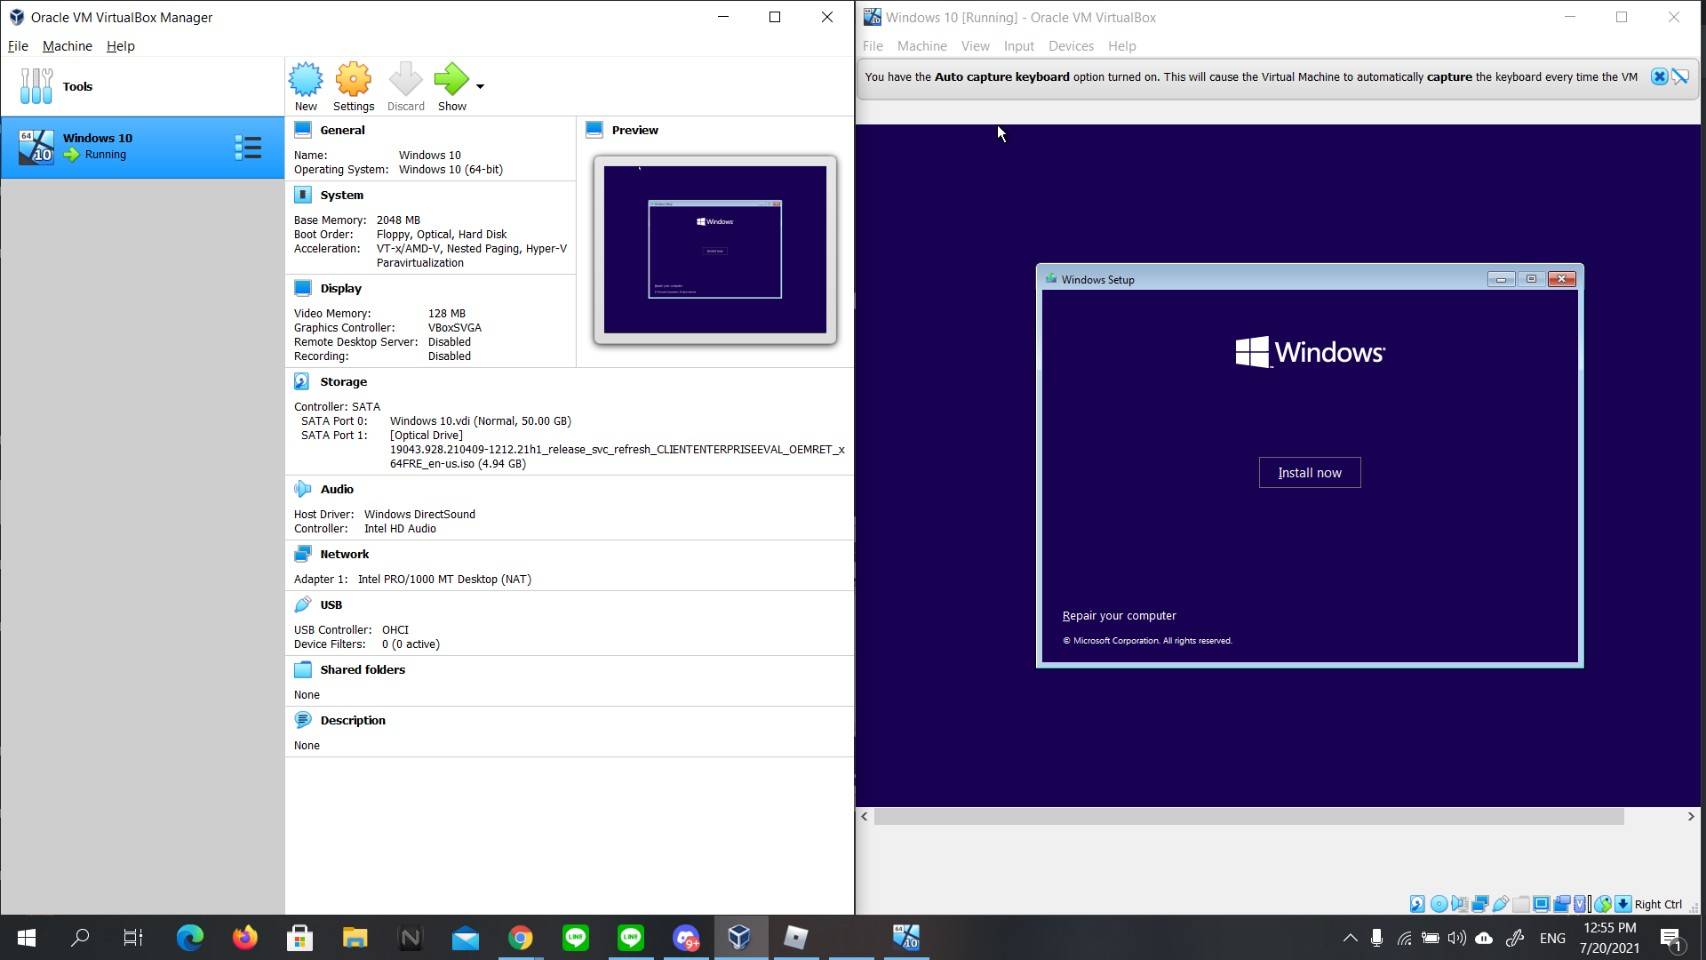Click the Right Ctrl host key label
Screen dimensions: 1706x960
pos(1658,904)
